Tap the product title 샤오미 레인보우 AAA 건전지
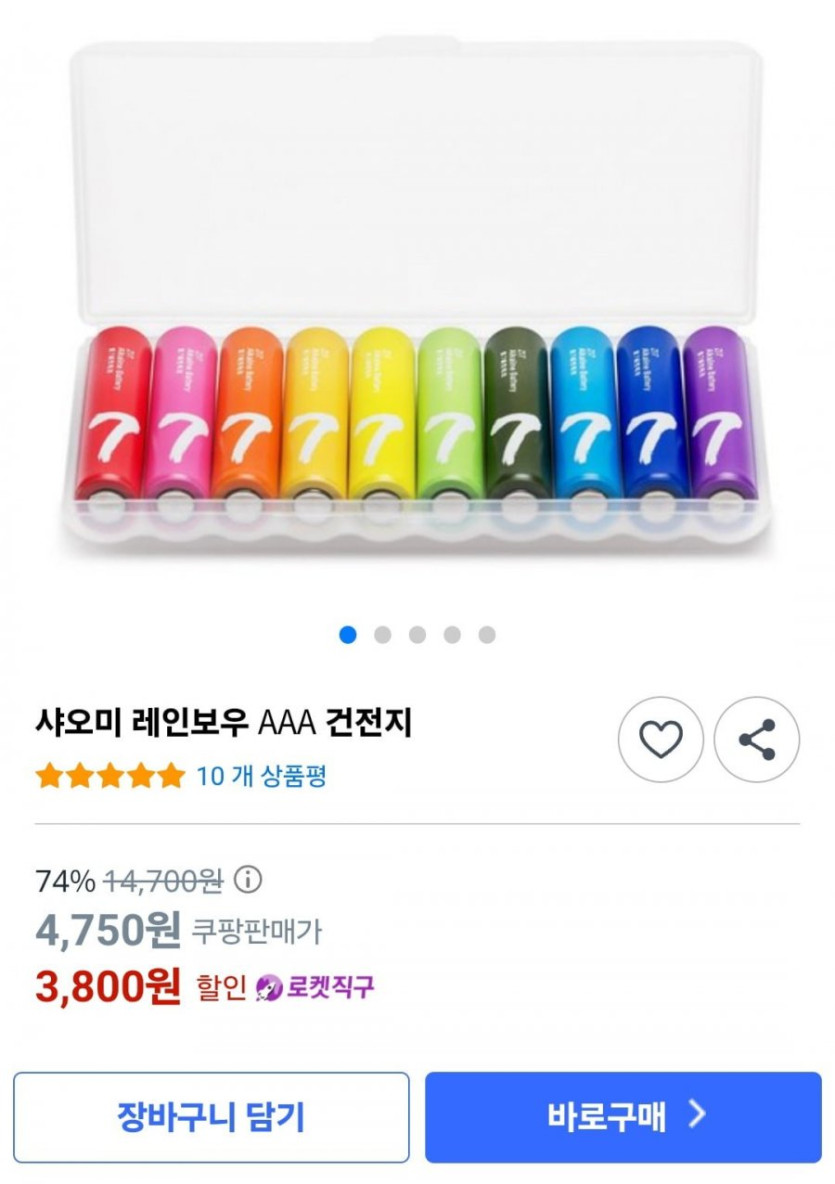The width and height of the screenshot is (835, 1184). 223,721
